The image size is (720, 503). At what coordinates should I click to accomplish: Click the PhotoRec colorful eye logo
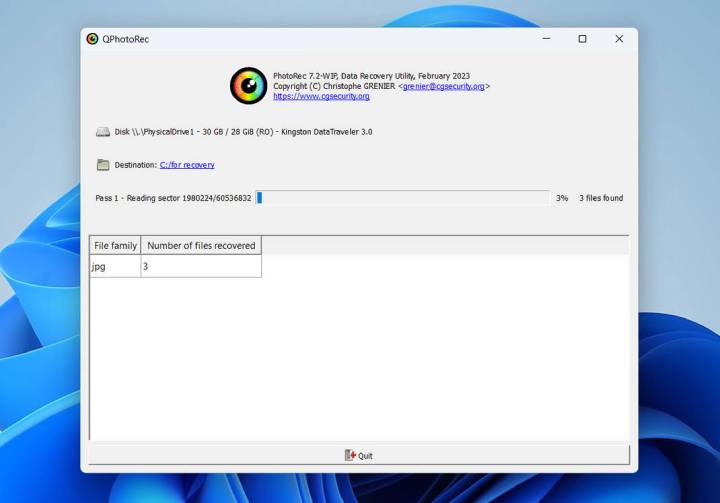pyautogui.click(x=248, y=86)
